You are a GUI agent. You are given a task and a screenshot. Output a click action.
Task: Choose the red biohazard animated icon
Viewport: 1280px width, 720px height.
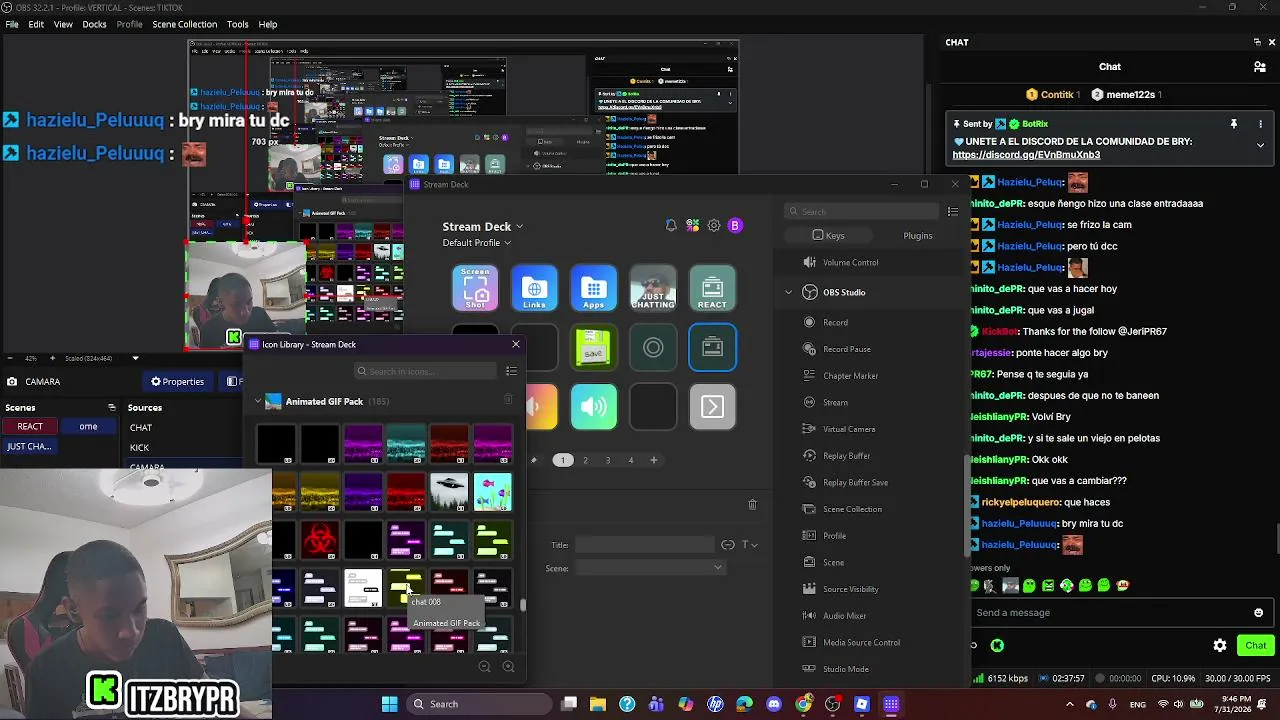coord(320,540)
